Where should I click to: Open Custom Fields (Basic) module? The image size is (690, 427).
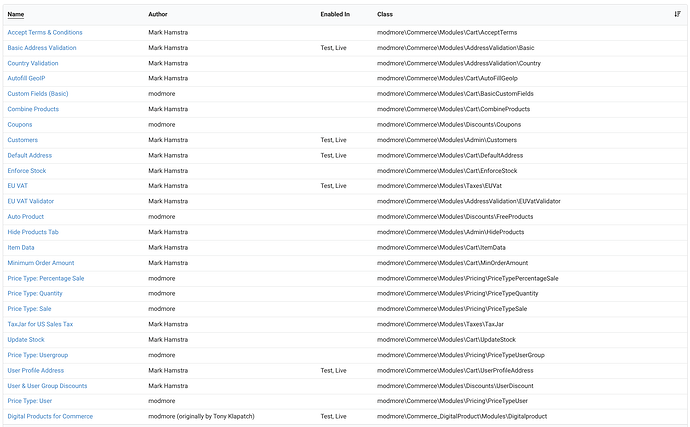pyautogui.click(x=38, y=93)
